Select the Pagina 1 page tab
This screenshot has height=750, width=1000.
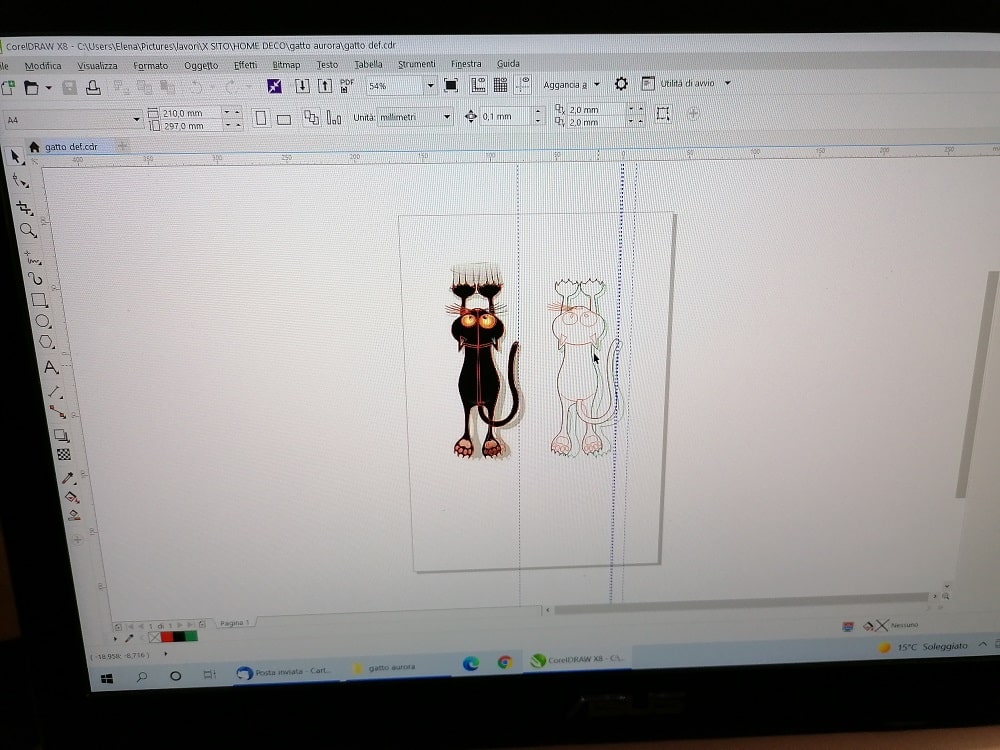(234, 622)
